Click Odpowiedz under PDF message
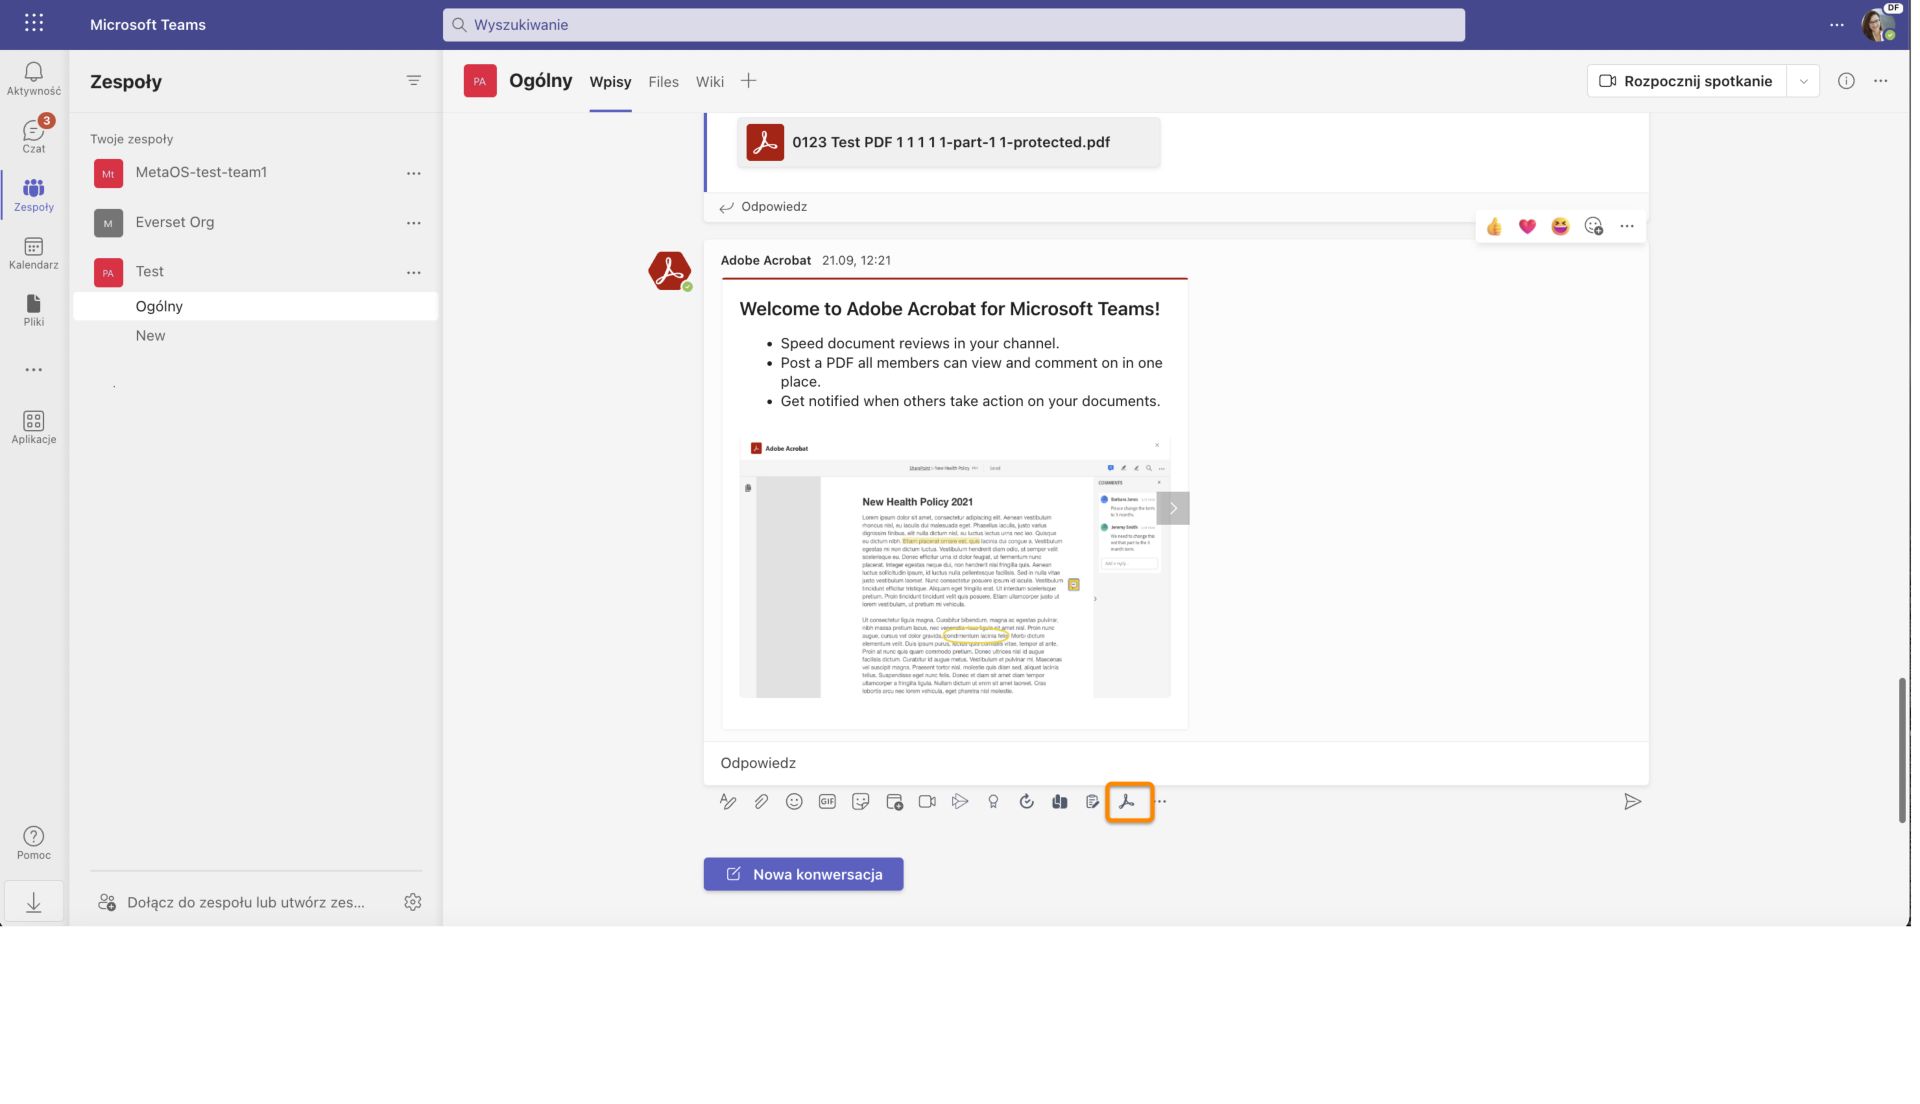This screenshot has height=1104, width=1920. pyautogui.click(x=763, y=207)
